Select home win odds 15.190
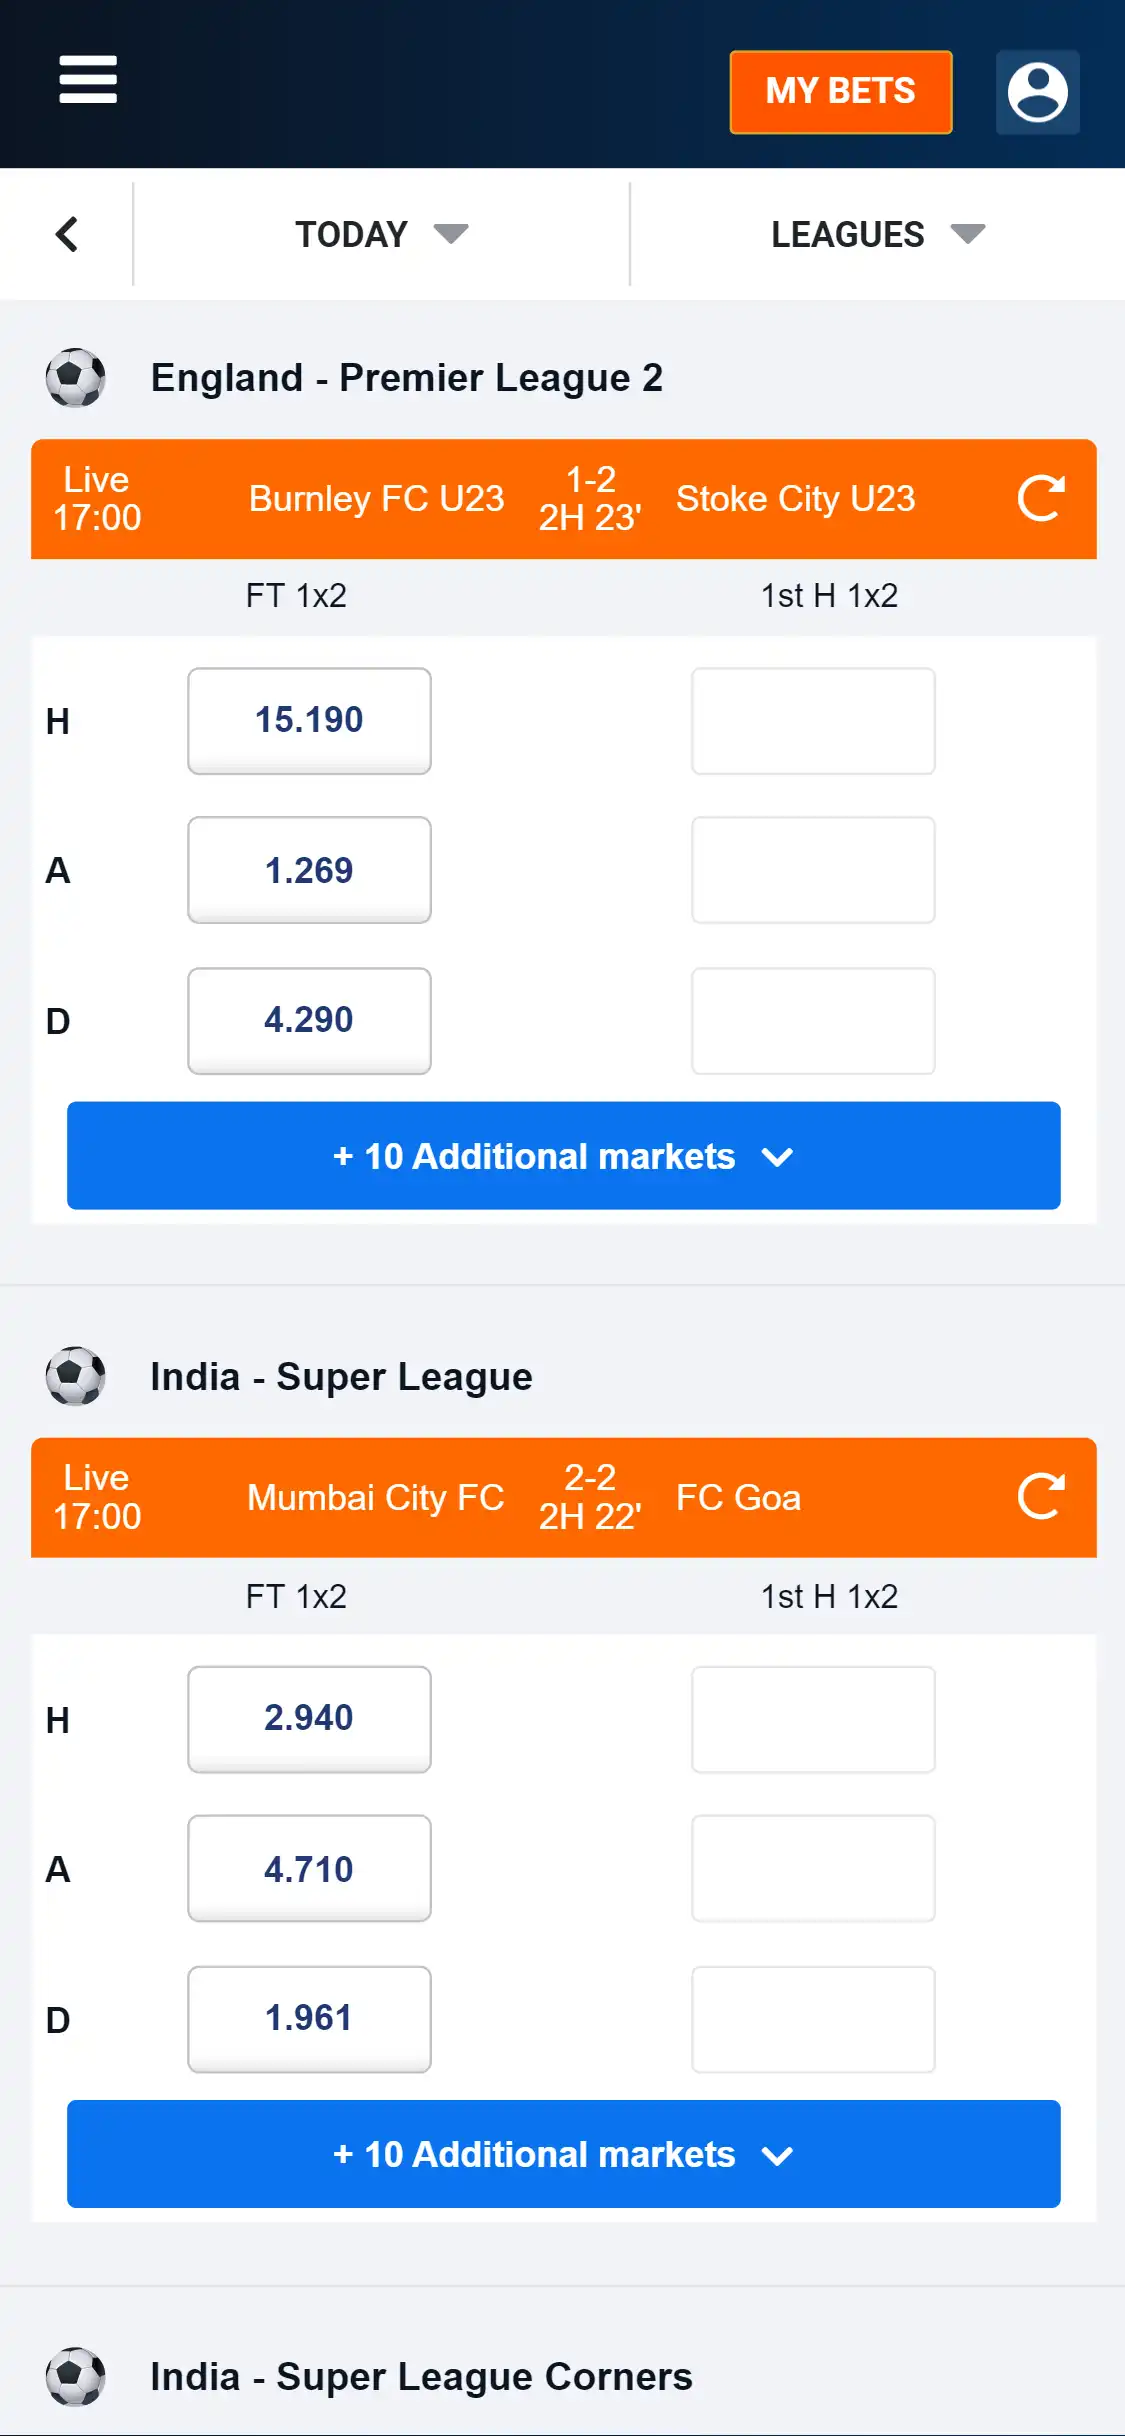The image size is (1125, 2436). pyautogui.click(x=309, y=720)
